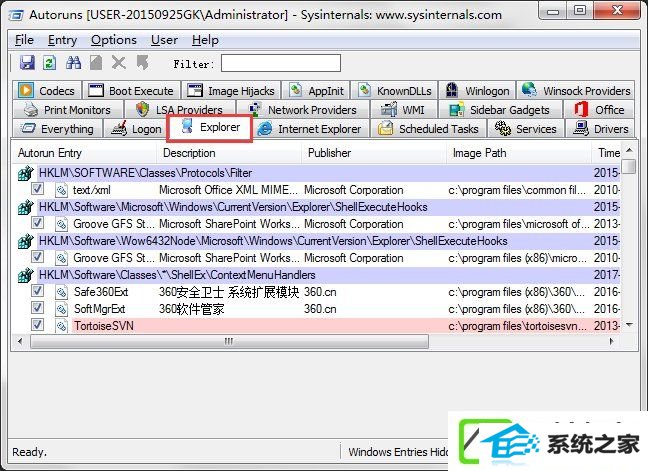
Task: Switch to Scheduled Tasks tab
Action: [429, 129]
